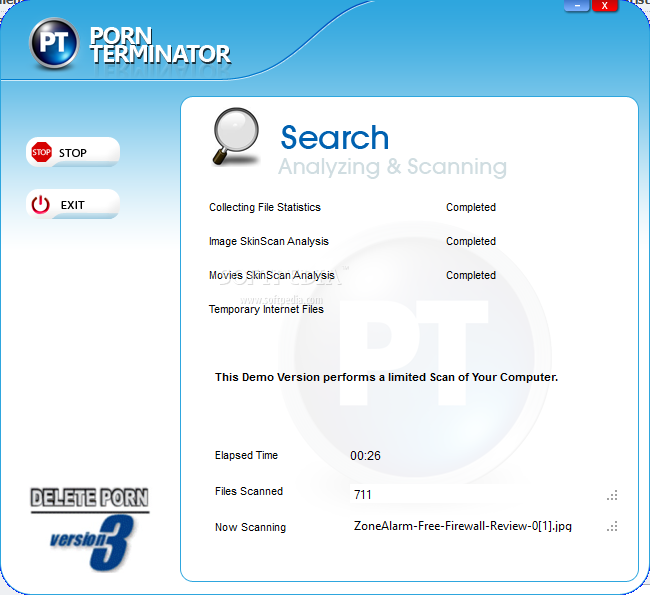Click the STOP button to halt scanning
650x595 pixels.
(x=73, y=152)
